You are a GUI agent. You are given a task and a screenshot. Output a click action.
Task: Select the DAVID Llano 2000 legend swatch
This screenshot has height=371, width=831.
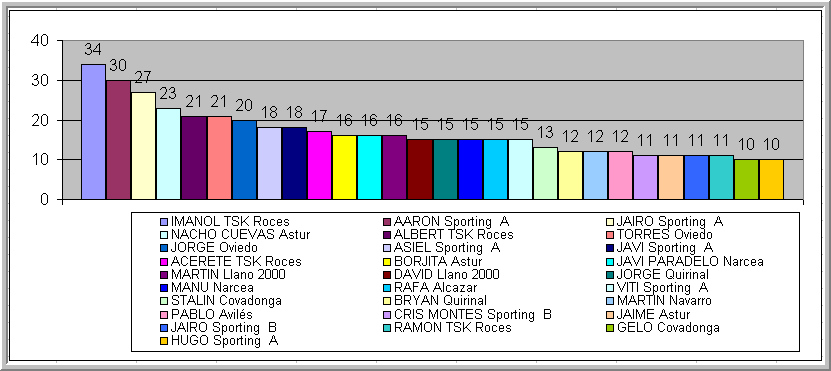(x=388, y=275)
